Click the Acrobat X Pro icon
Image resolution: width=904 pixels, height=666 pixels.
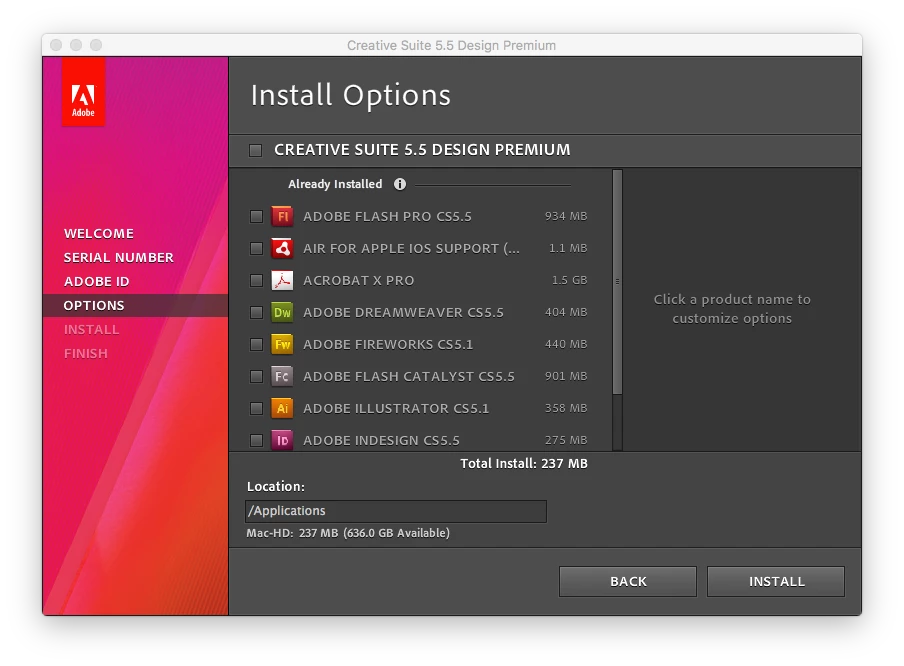(x=282, y=280)
